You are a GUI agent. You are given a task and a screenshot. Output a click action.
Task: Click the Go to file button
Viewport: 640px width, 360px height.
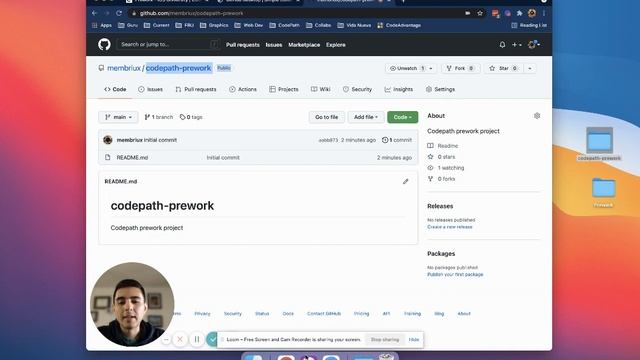pos(327,117)
